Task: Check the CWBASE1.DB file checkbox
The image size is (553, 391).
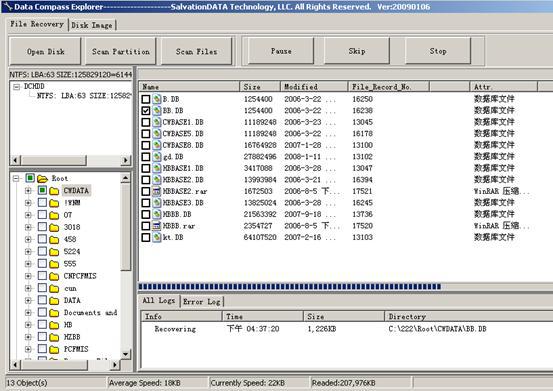Action: pyautogui.click(x=146, y=122)
